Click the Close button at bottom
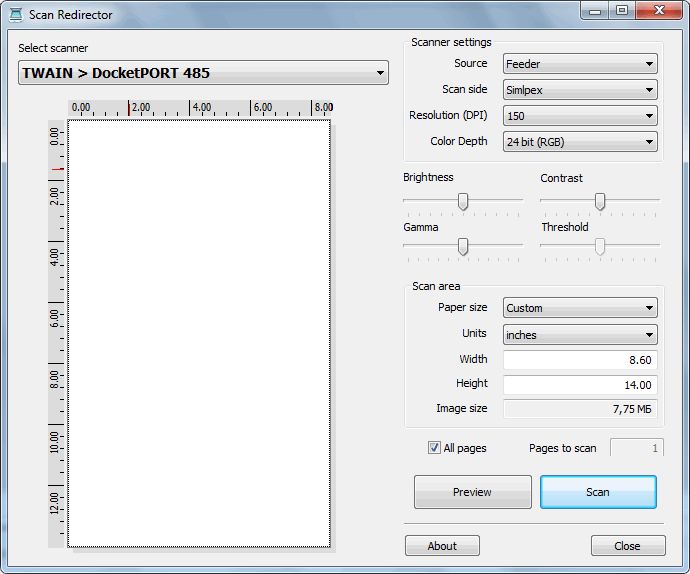 [628, 546]
